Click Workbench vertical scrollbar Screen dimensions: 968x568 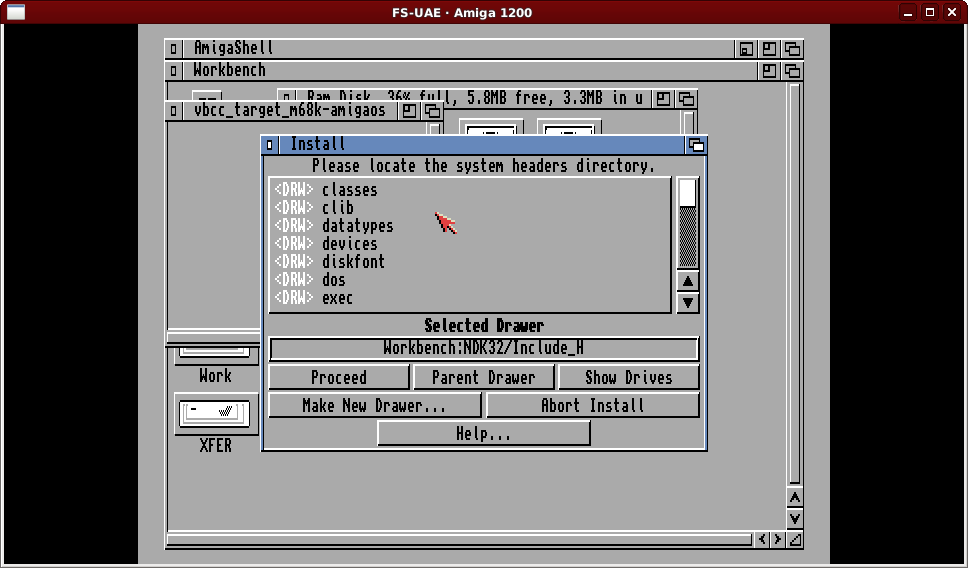[795, 284]
